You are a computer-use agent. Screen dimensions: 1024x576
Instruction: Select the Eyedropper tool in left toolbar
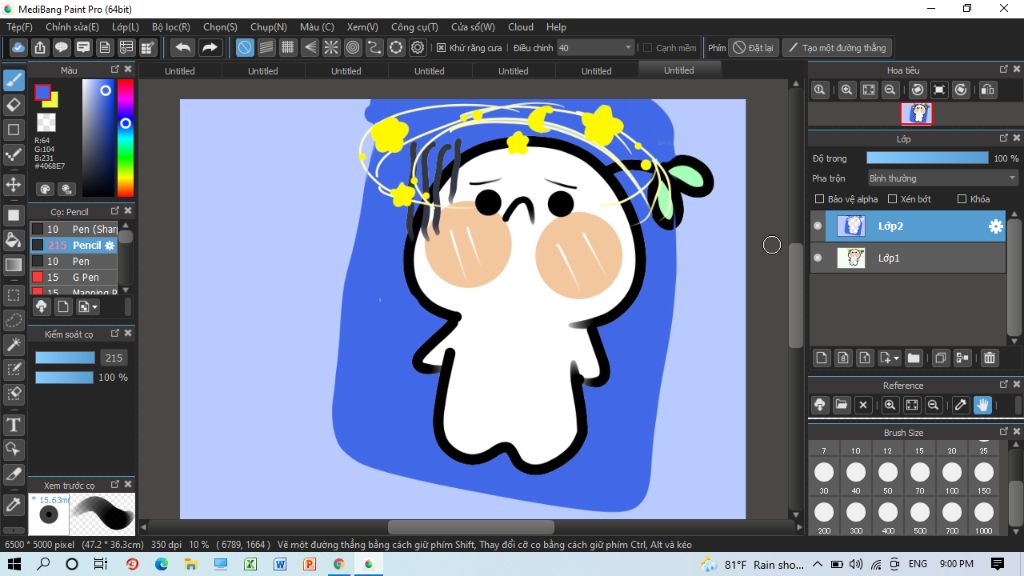[14, 505]
